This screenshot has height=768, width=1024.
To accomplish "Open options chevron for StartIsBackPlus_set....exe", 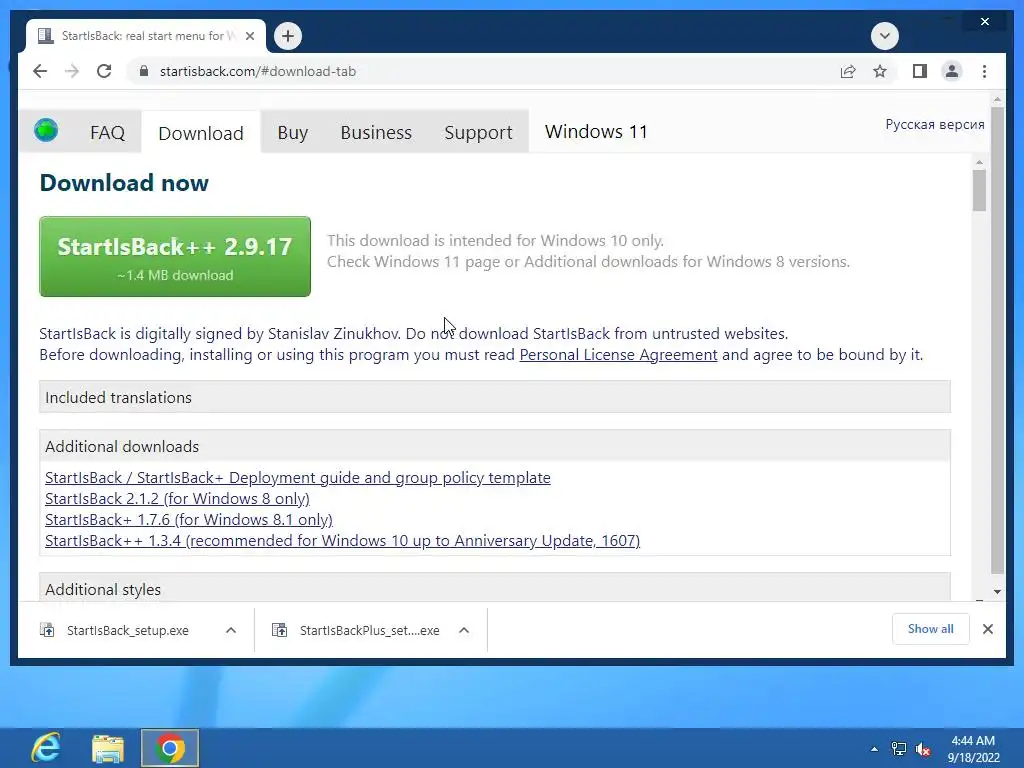I will click(x=464, y=630).
